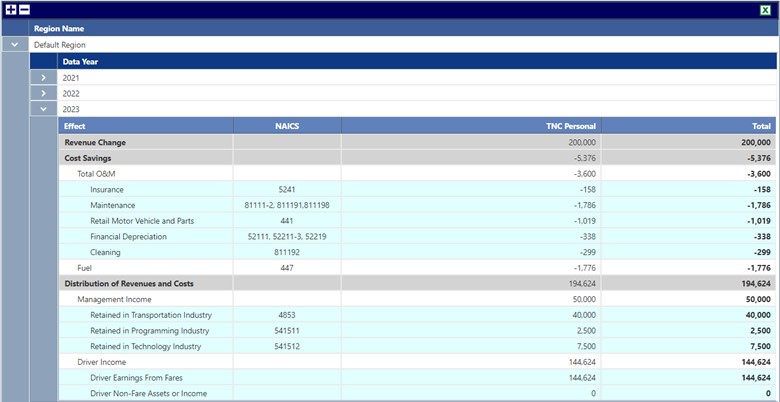This screenshot has height=402, width=780.
Task: Select the Cost Savings row label
Action: point(87,158)
